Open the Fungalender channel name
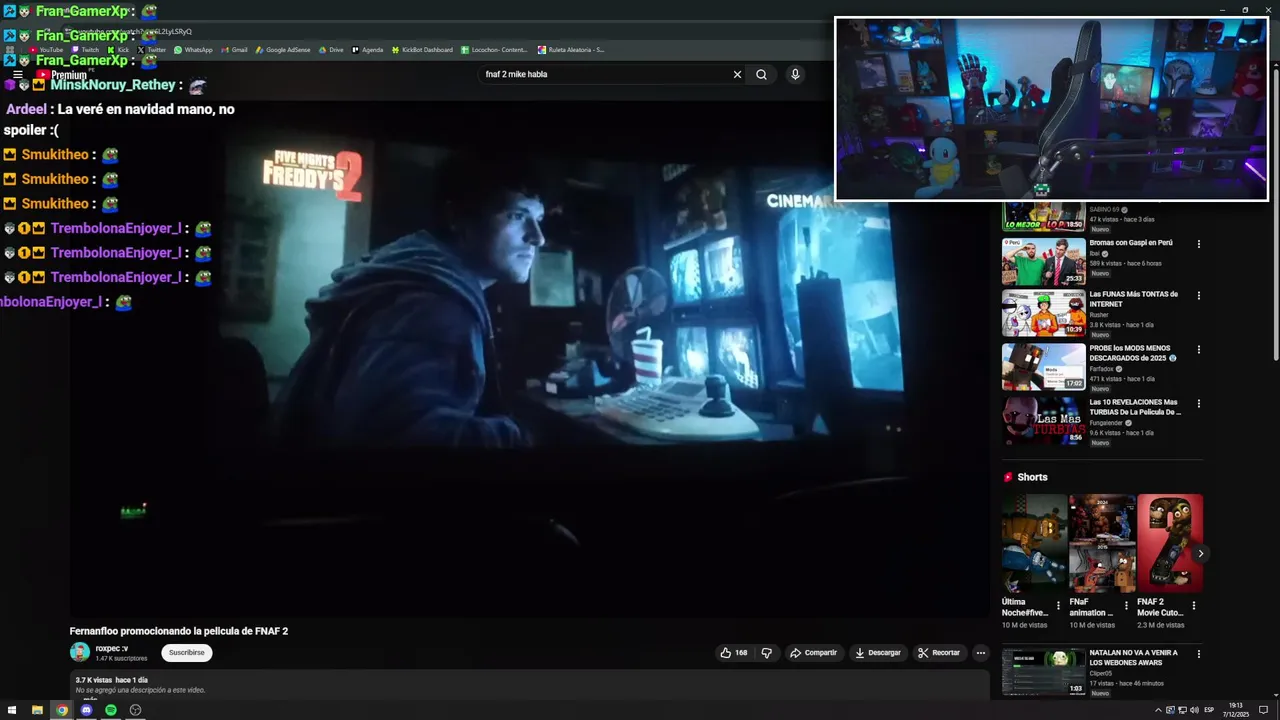The height and width of the screenshot is (720, 1280). 1107,423
